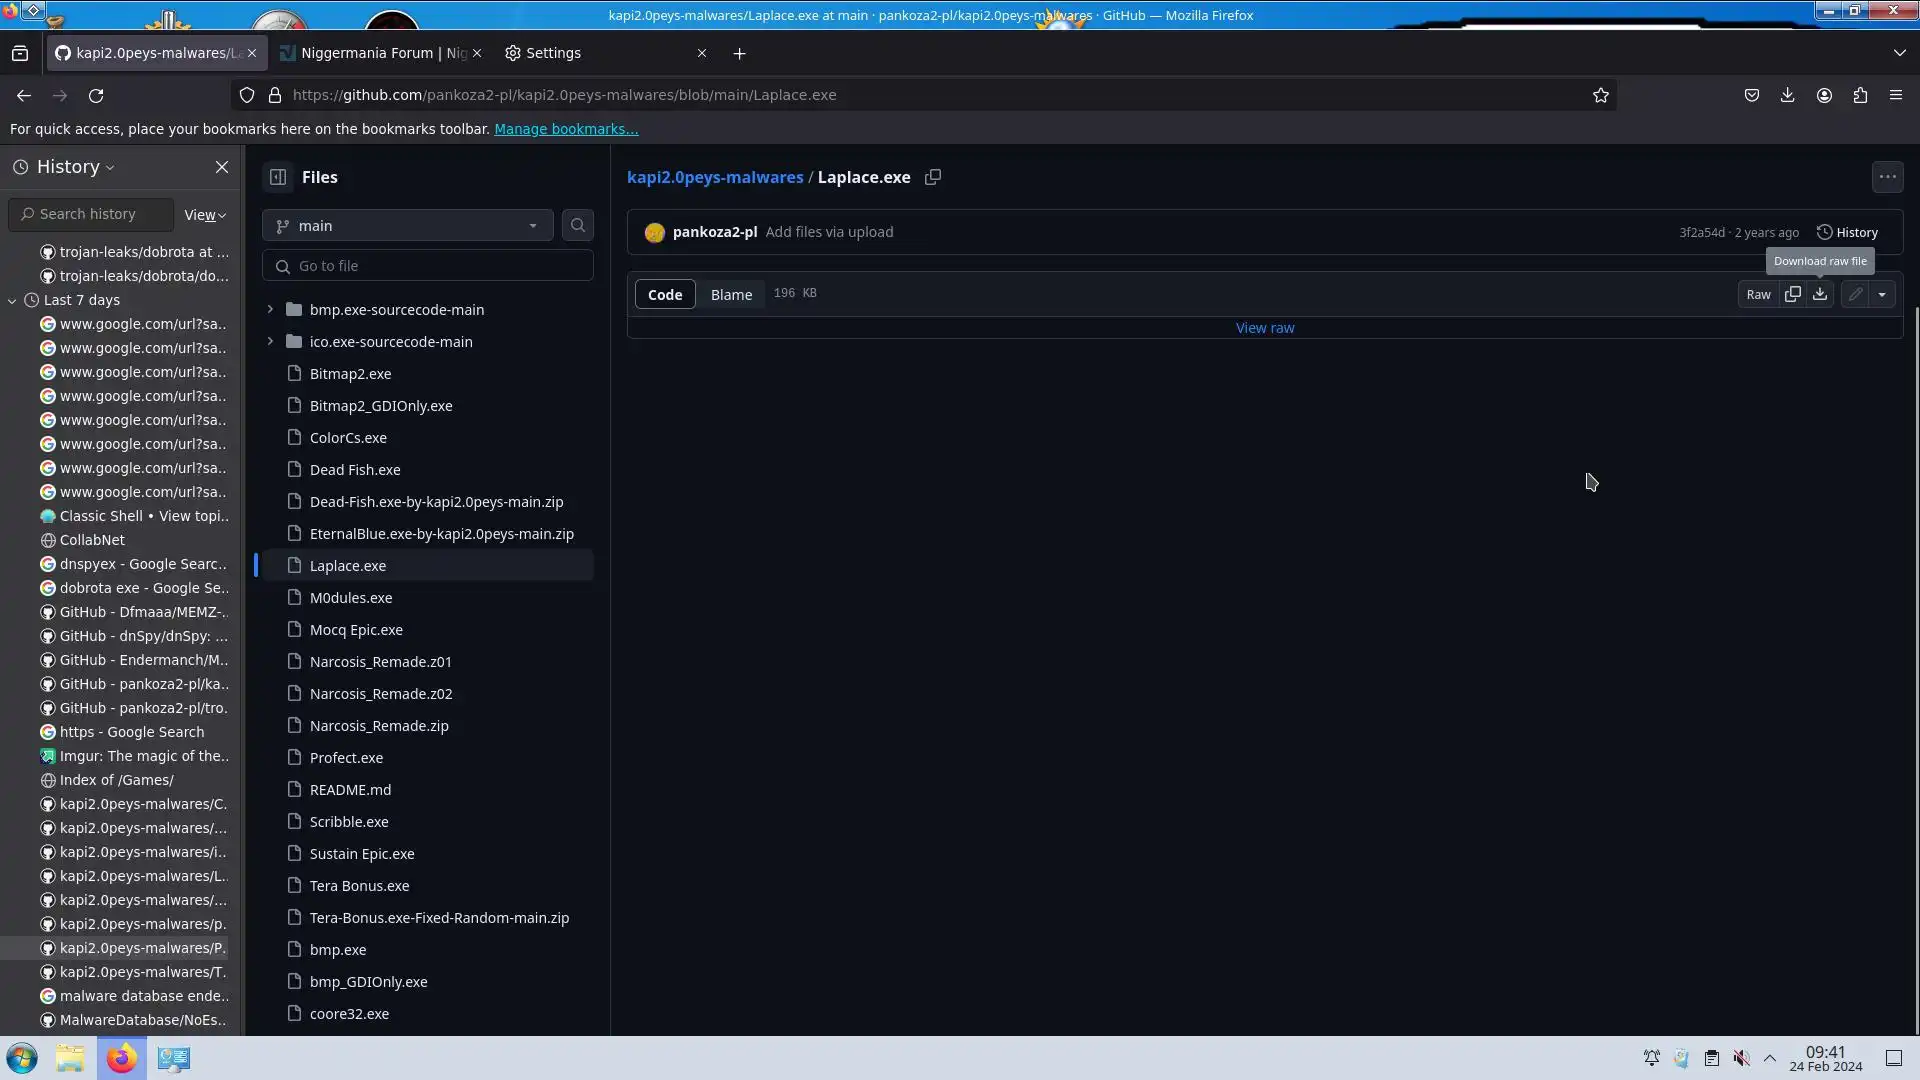Open the three-dots more options button

point(1887,177)
